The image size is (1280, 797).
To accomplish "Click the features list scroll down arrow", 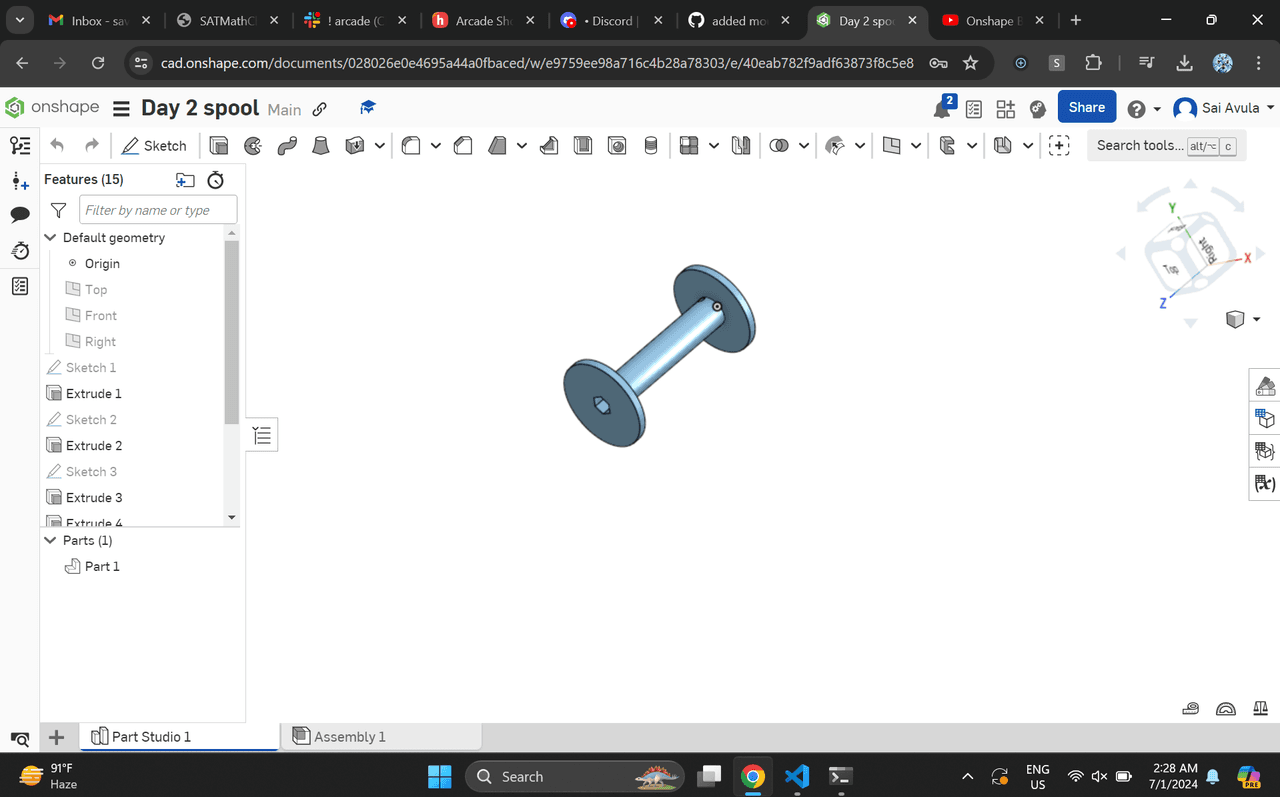I will coord(232,517).
